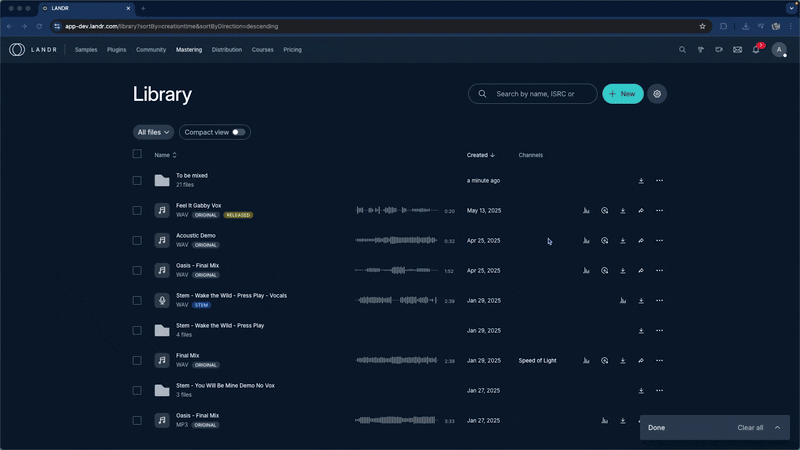This screenshot has width=800, height=450.
Task: Seek within the Final Mix waveform
Action: click(x=397, y=360)
